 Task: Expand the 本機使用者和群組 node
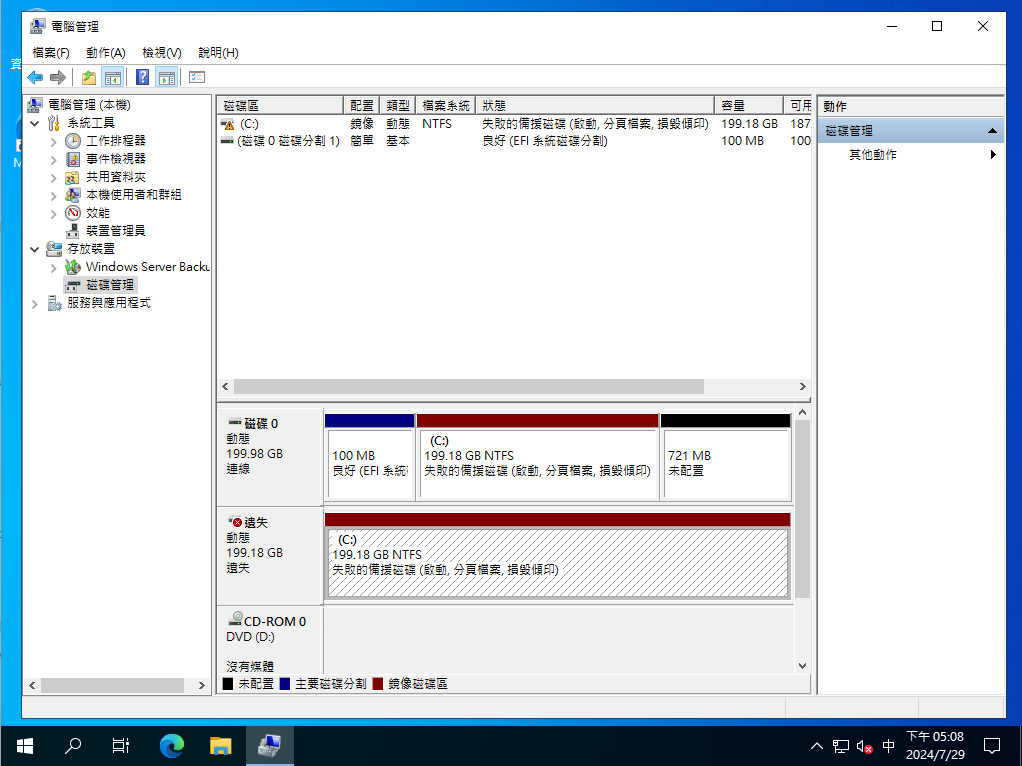(53, 195)
